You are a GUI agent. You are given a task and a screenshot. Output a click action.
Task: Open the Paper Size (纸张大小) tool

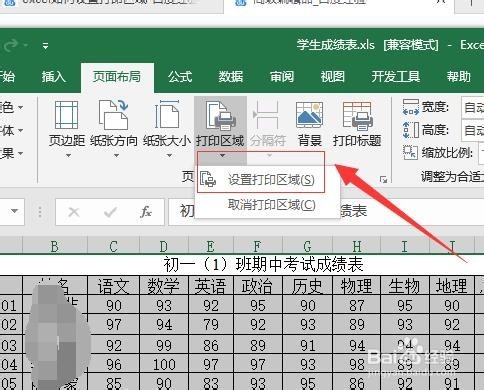click(x=167, y=128)
